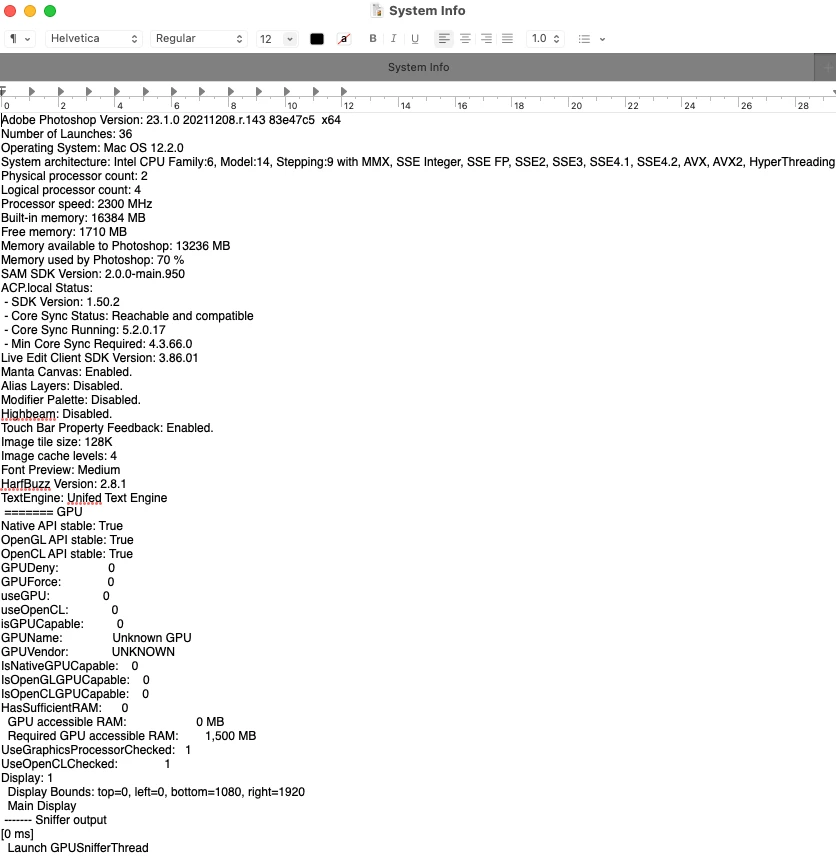
Task: Click 'Image tile size: 128K' text
Action: click(57, 443)
